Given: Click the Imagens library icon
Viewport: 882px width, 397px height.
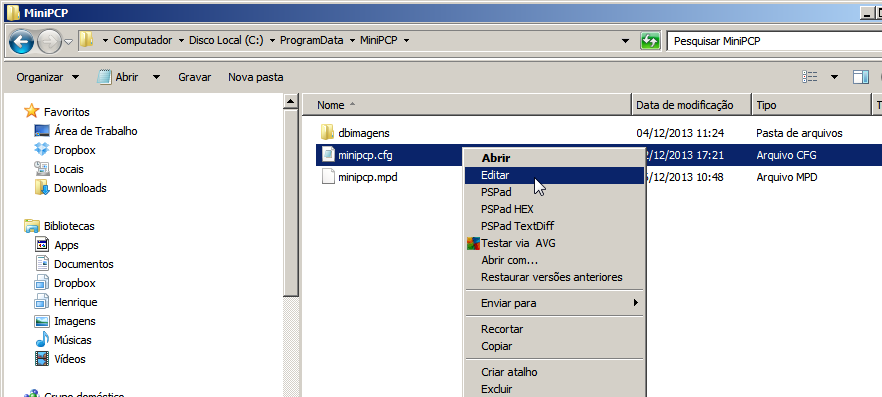Looking at the screenshot, I should (x=42, y=321).
